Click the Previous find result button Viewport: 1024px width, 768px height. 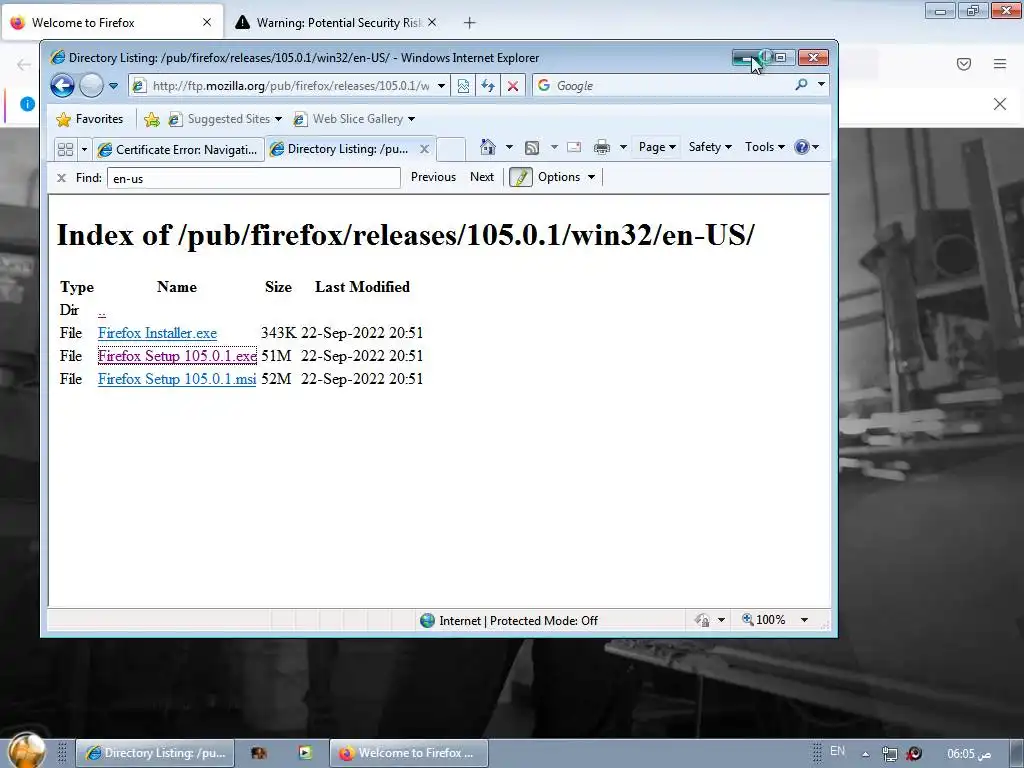[x=433, y=177]
